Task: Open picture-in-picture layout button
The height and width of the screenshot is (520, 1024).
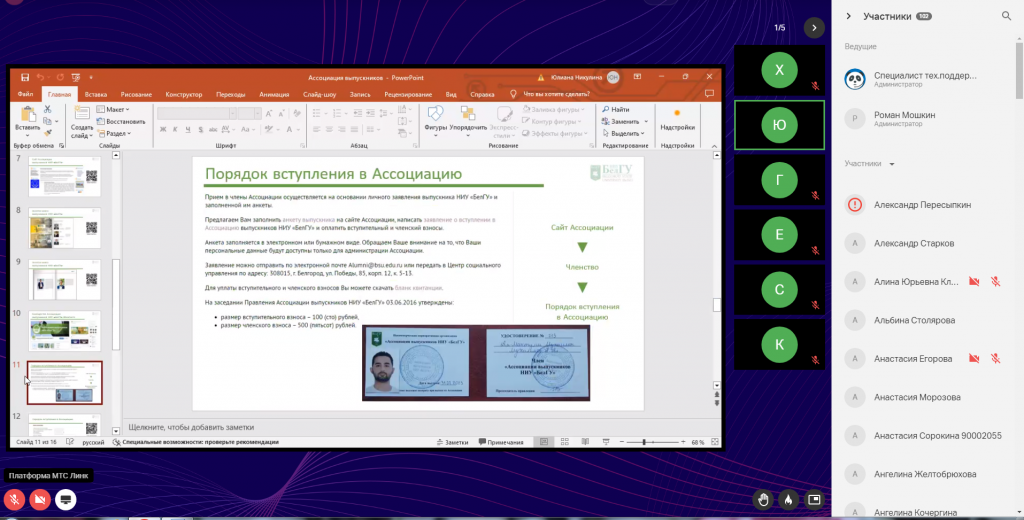Action: (x=814, y=500)
